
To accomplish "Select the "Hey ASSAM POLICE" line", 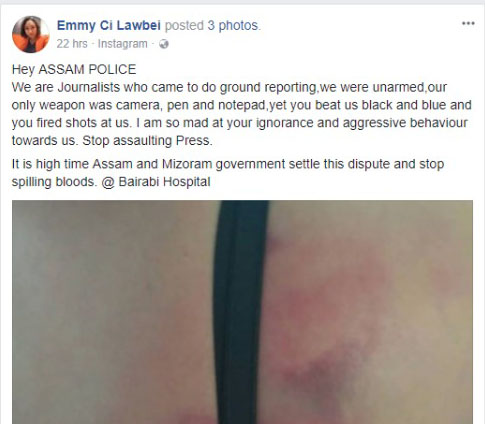I will [74, 69].
